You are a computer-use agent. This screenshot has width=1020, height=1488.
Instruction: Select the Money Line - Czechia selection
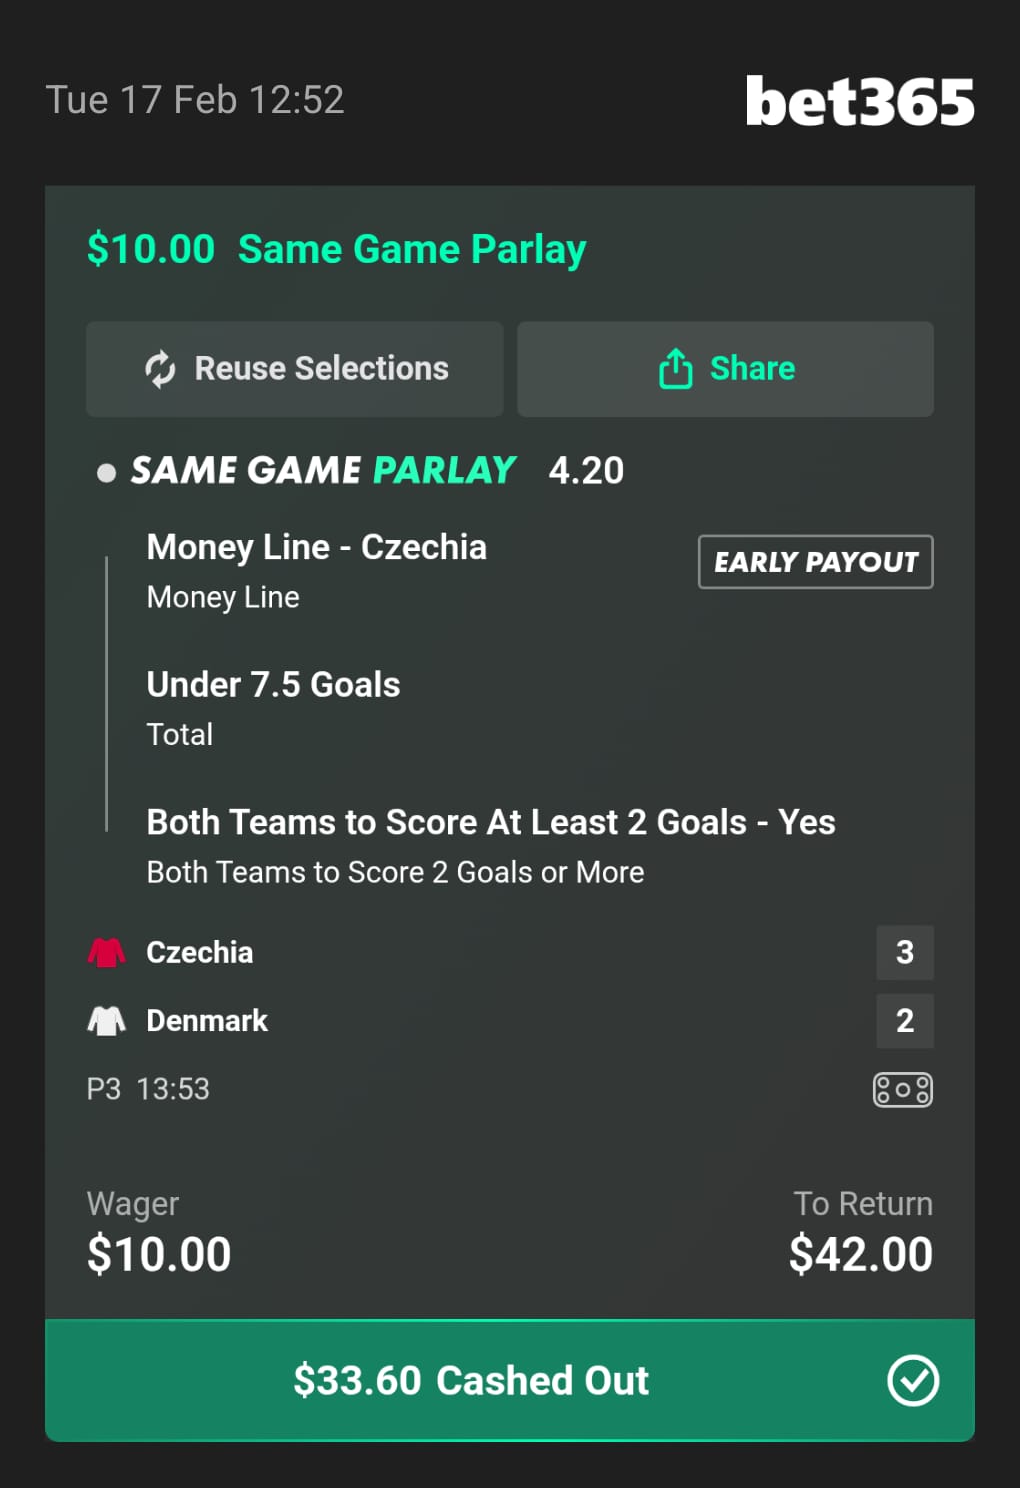tap(316, 548)
